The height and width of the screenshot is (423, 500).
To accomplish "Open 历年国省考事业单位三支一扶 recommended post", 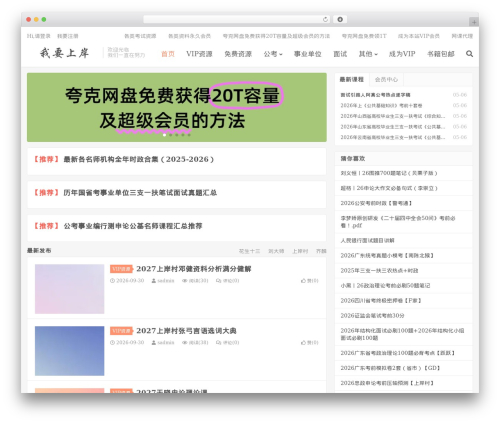I will click(140, 193).
